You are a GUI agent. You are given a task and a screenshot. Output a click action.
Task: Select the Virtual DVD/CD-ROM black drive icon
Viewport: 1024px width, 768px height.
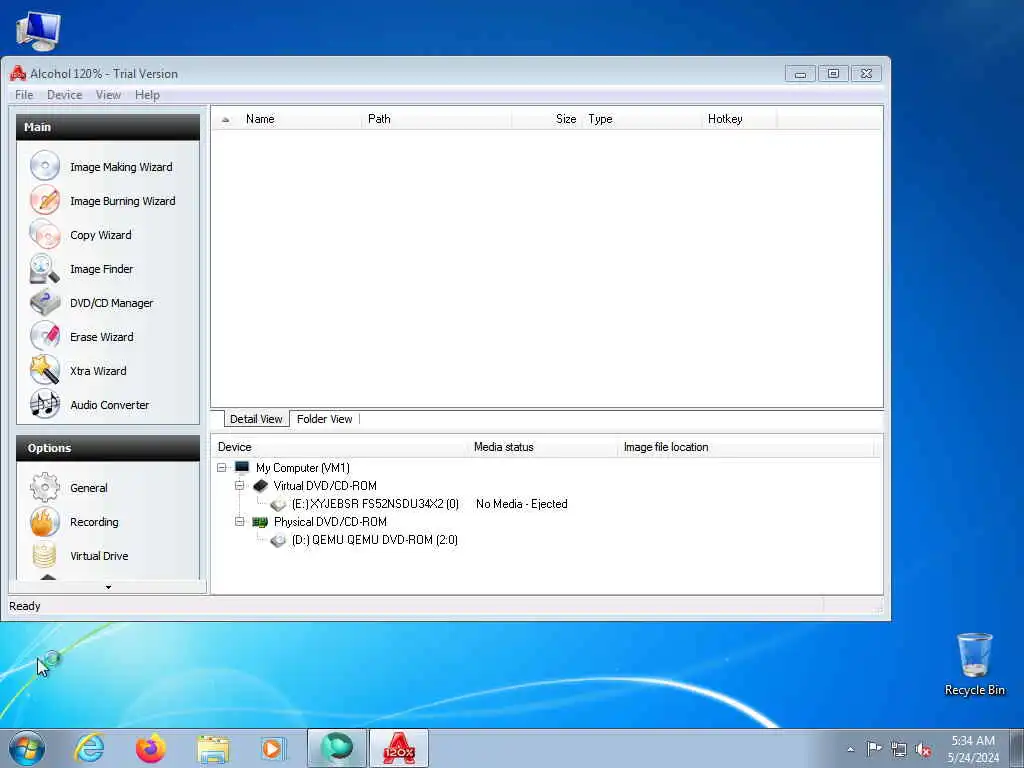point(261,485)
